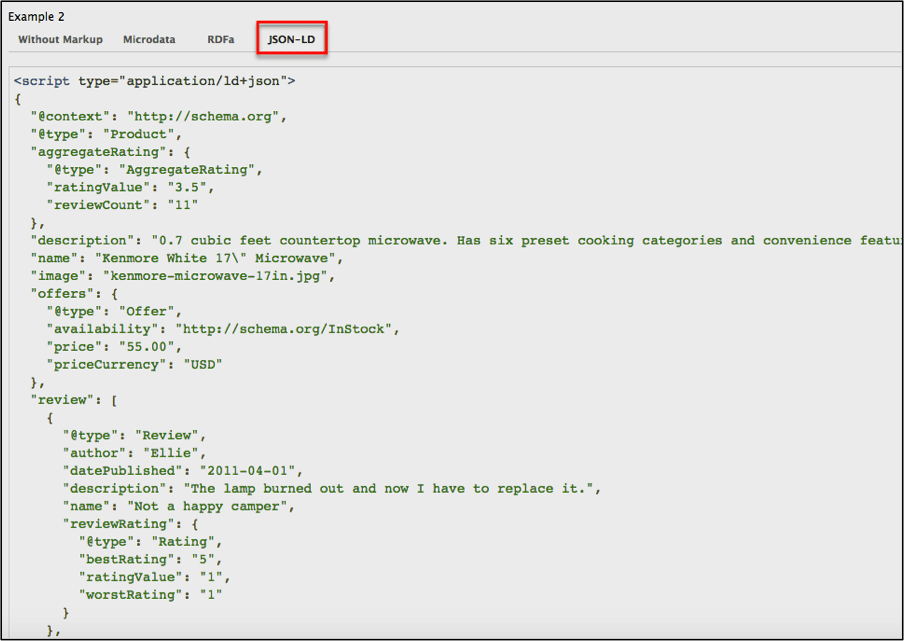Click the reviewCount value "11"
The height and width of the screenshot is (641, 904).
point(182,204)
